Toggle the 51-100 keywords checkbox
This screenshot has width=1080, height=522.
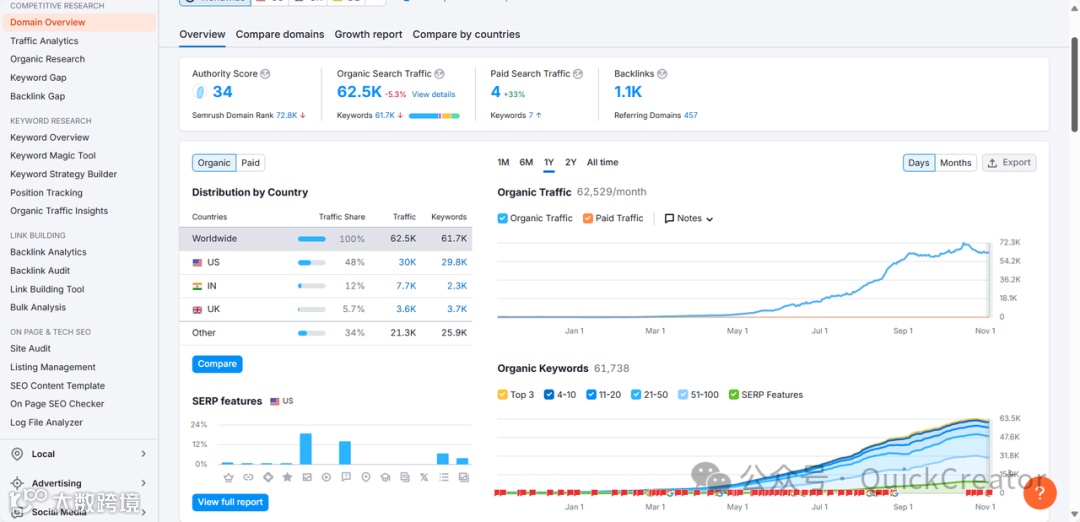(x=683, y=395)
